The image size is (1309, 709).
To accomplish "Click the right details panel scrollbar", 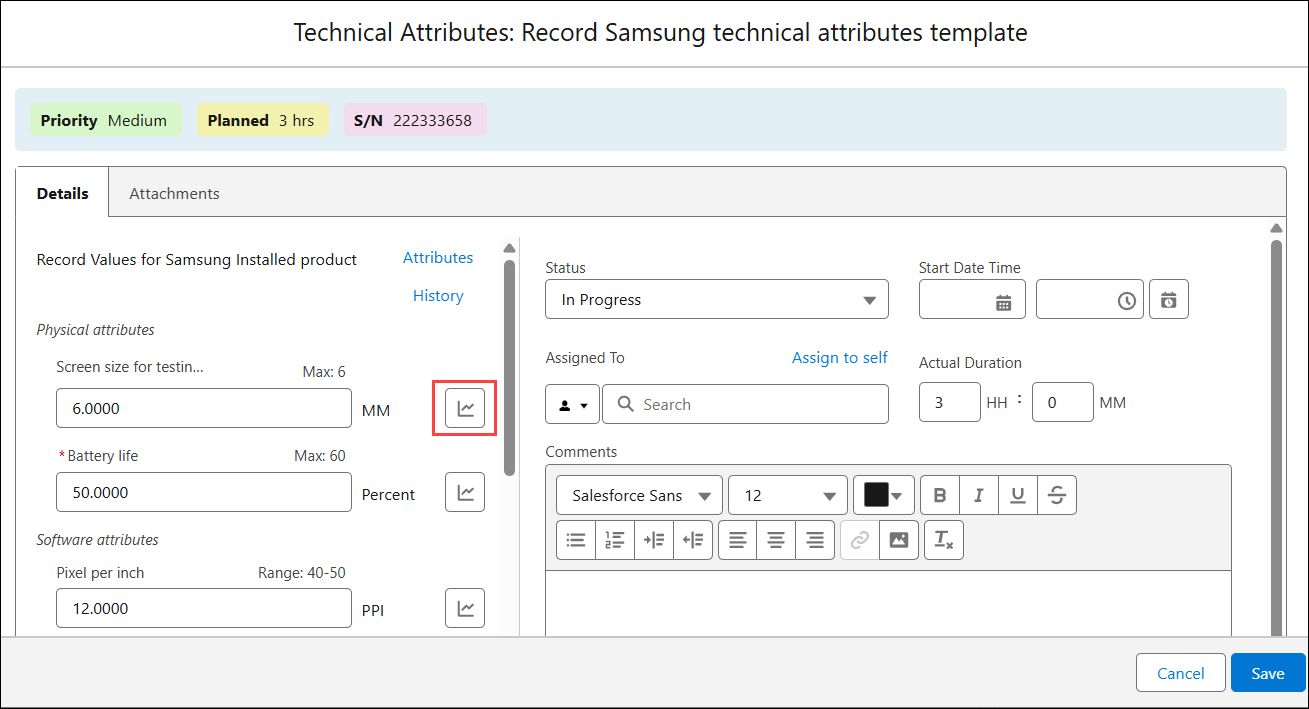I will [1276, 437].
